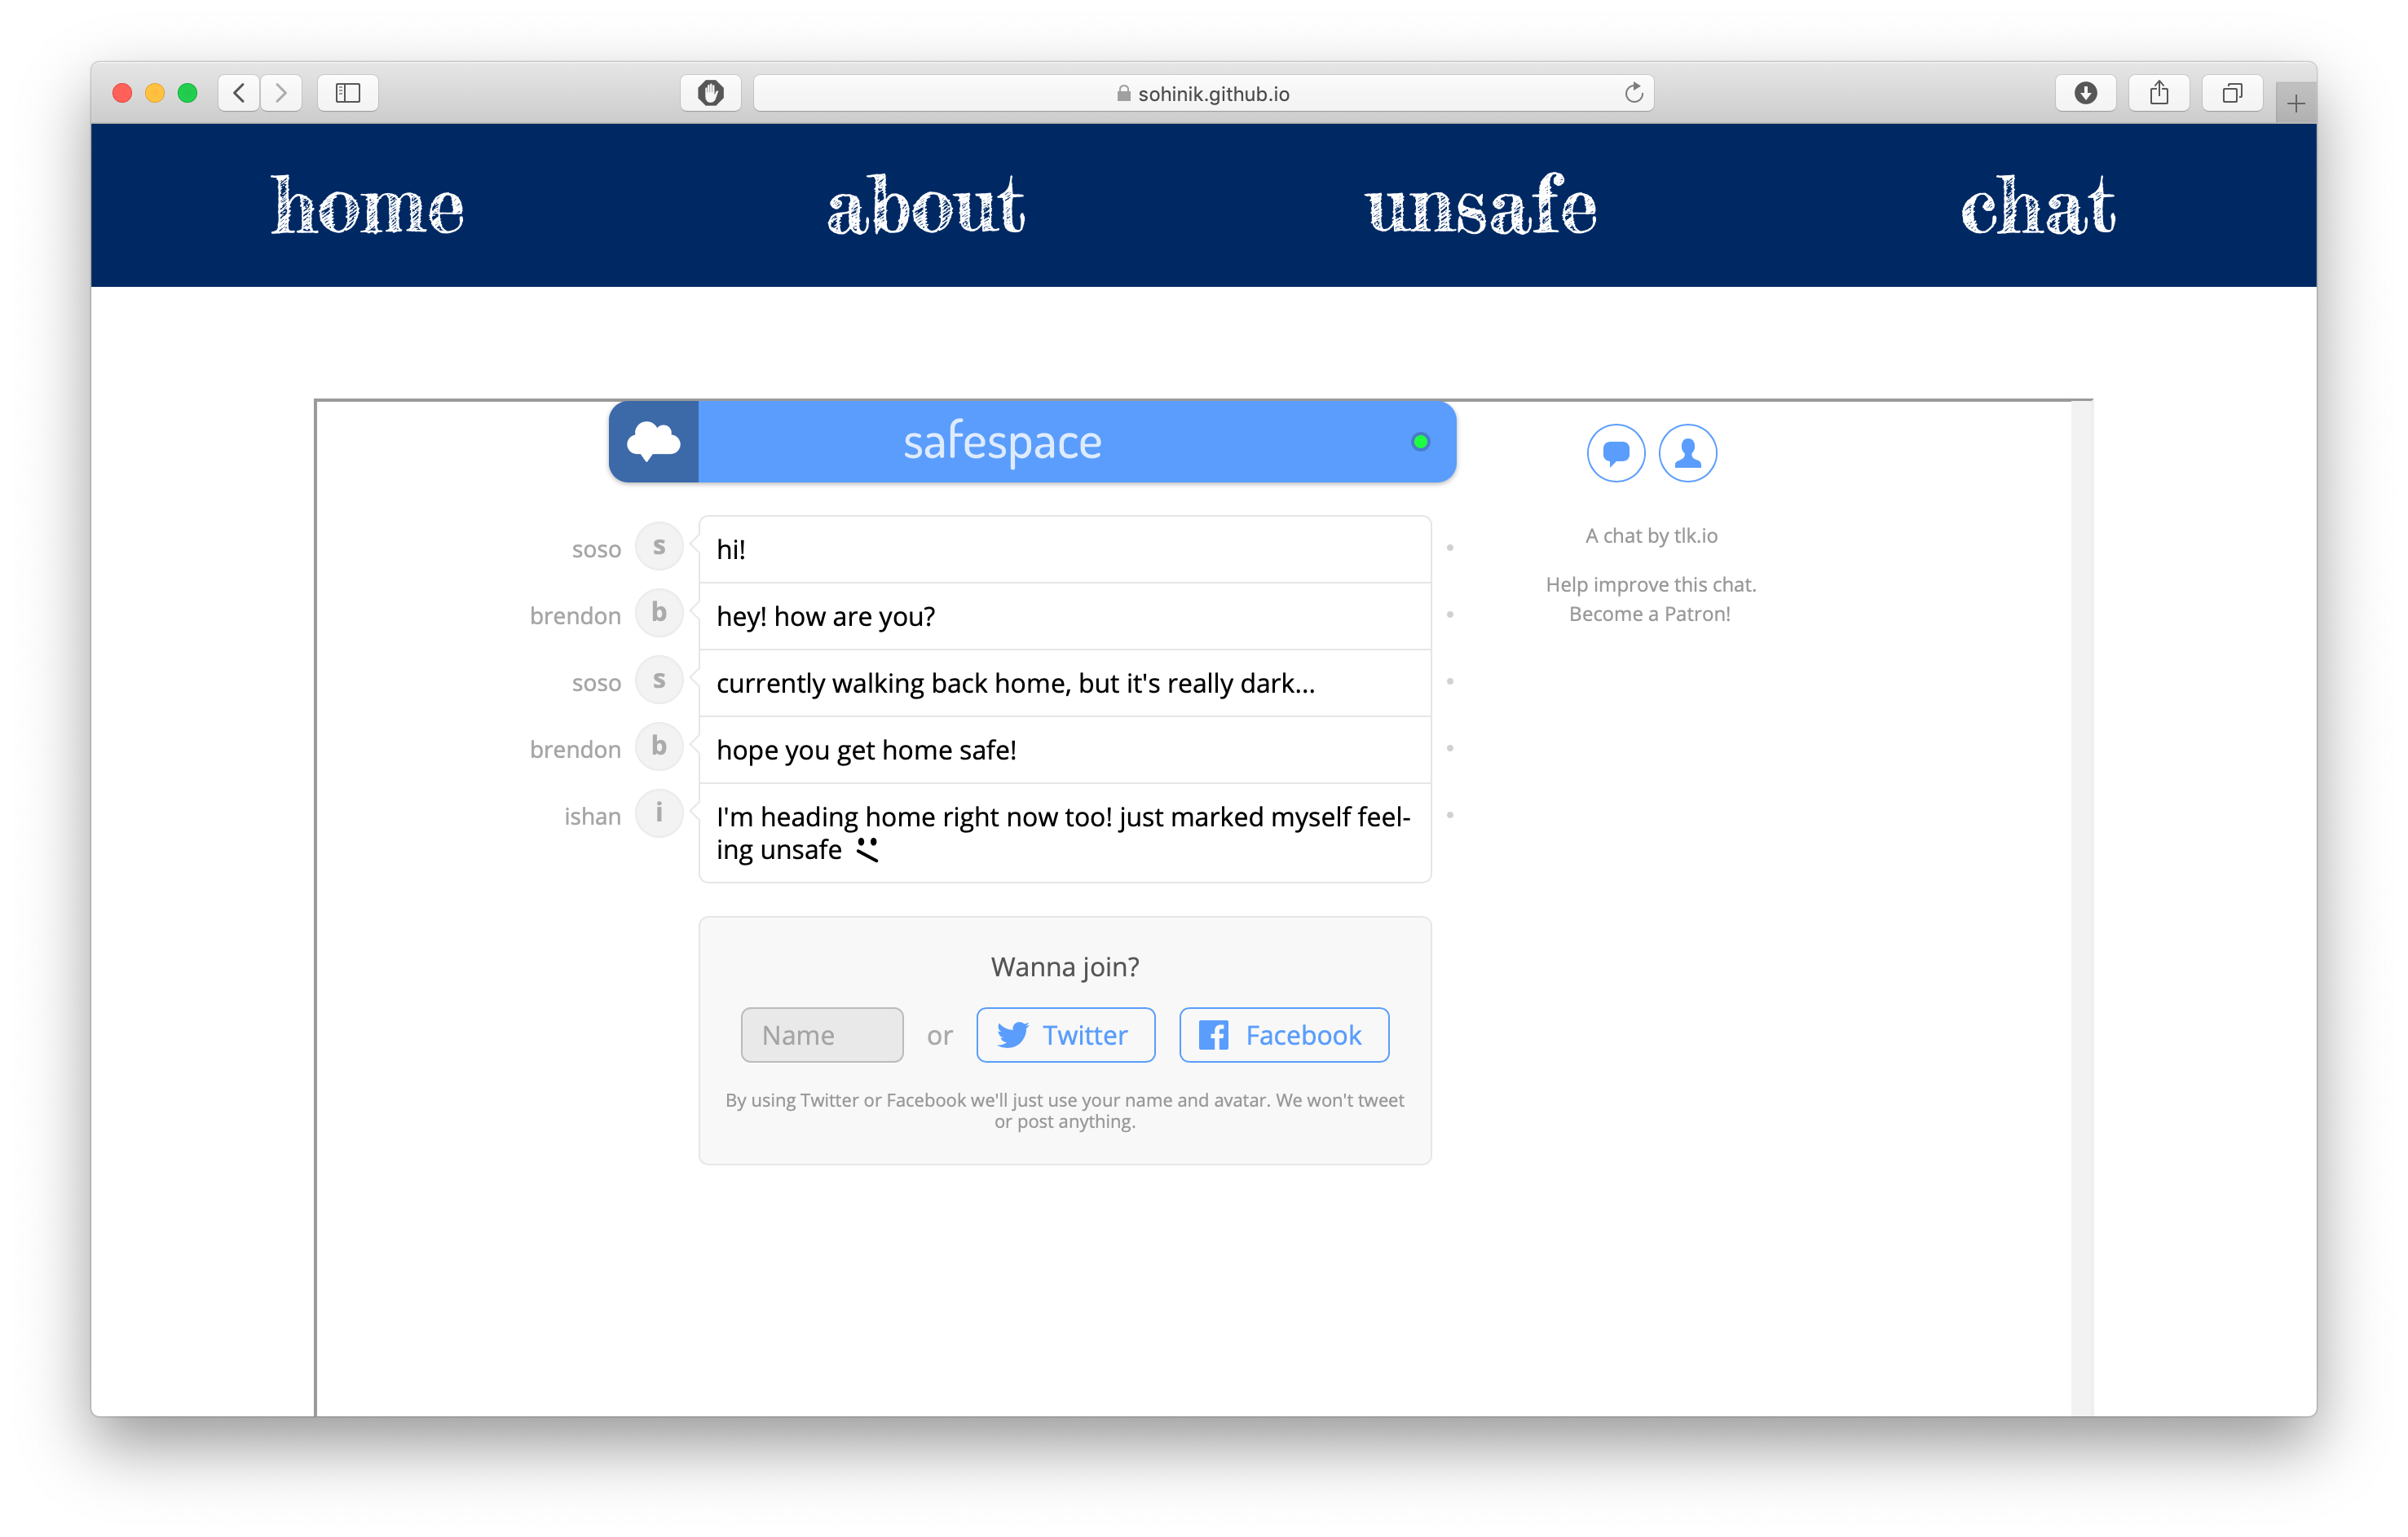Show the participants list user icon

point(1687,453)
